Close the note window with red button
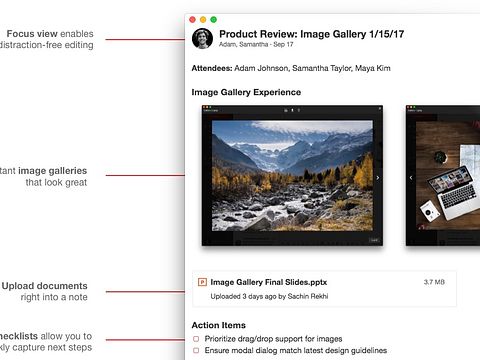 [x=192, y=20]
